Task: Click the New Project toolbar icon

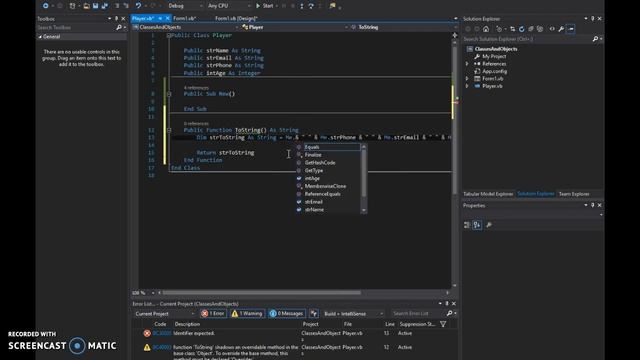Action: 72,6
